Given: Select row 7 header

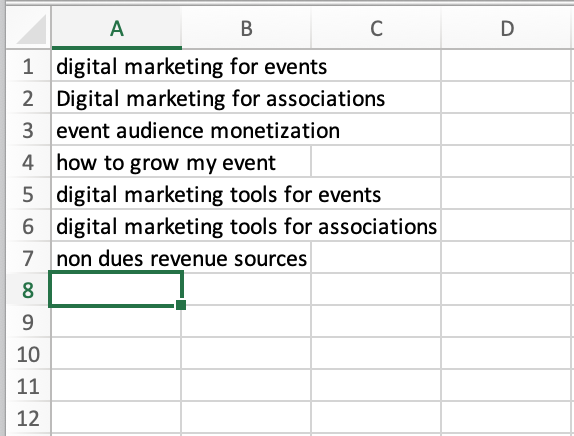Looking at the screenshot, I should (x=28, y=258).
